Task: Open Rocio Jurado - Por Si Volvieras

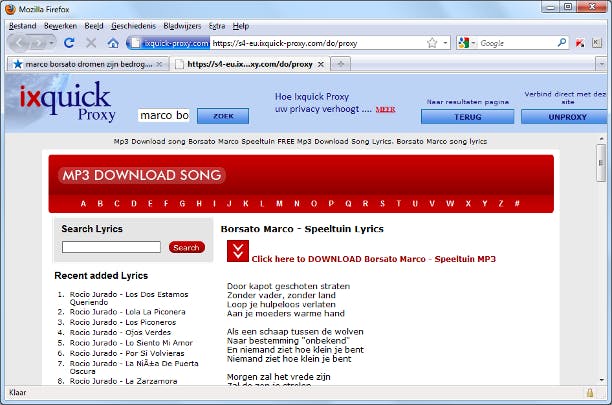Action: tap(127, 353)
